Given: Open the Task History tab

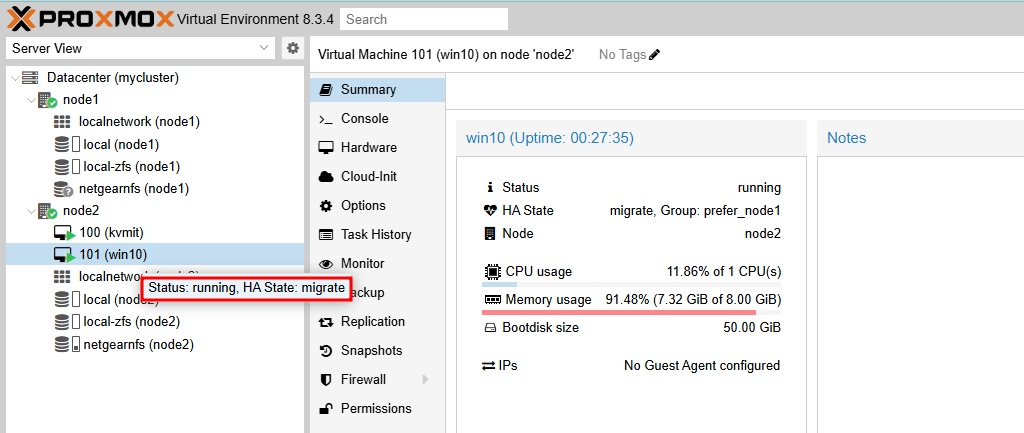Looking at the screenshot, I should pos(377,234).
